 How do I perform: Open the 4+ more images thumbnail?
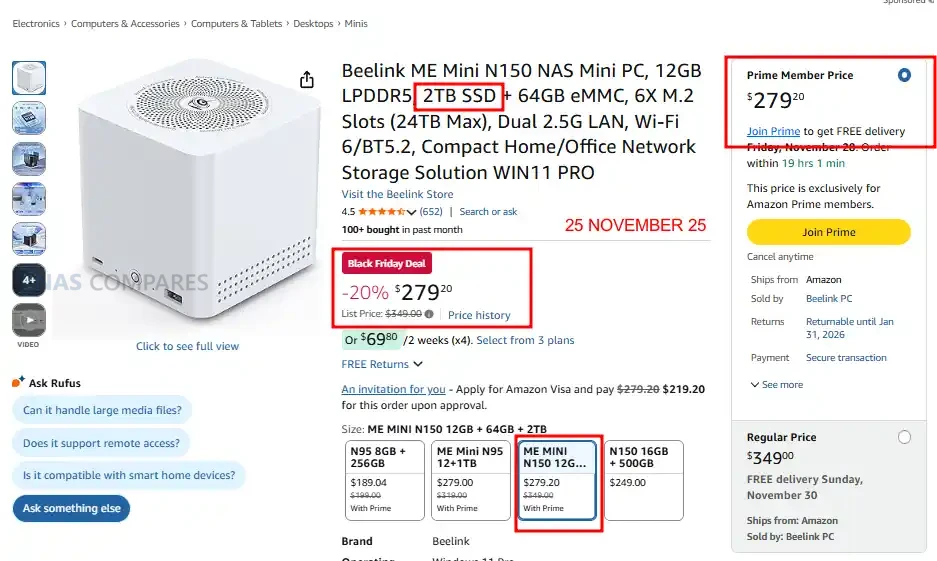point(28,280)
